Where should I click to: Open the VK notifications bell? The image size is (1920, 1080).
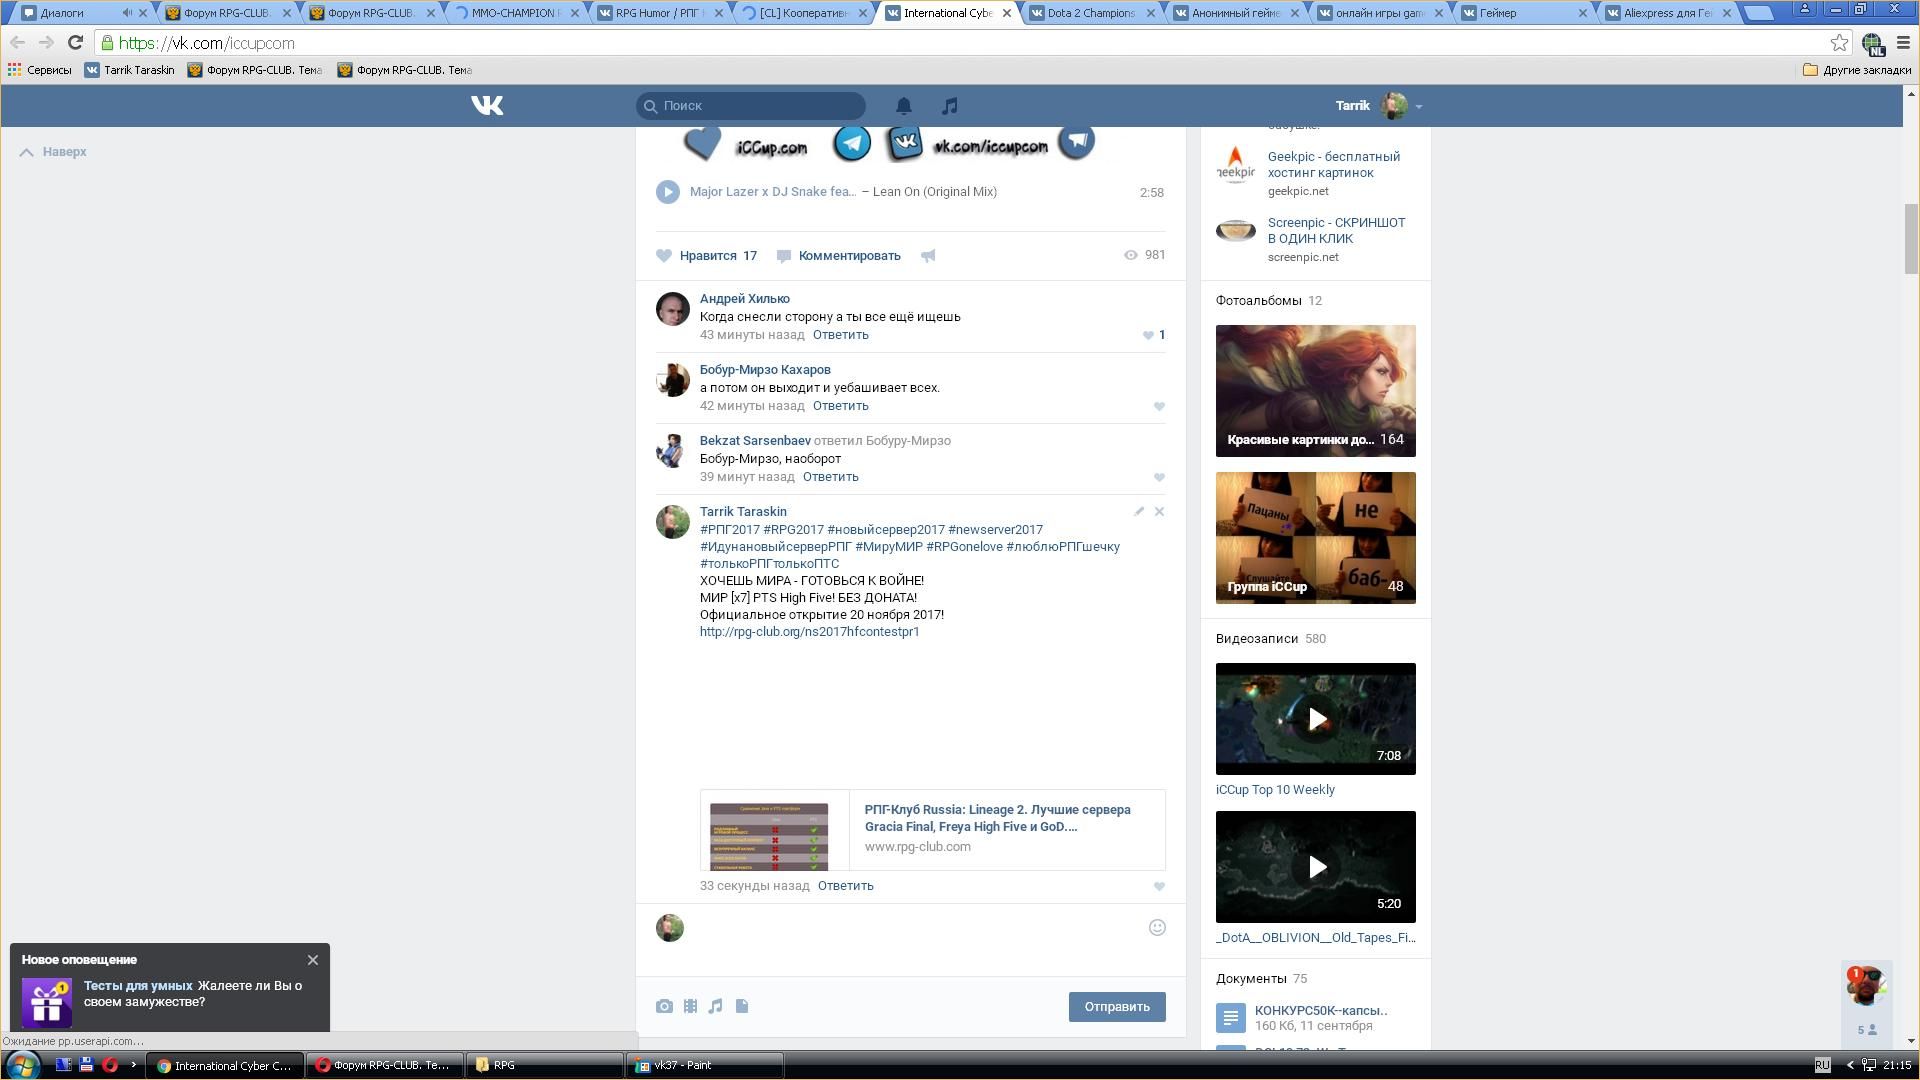[x=903, y=106]
